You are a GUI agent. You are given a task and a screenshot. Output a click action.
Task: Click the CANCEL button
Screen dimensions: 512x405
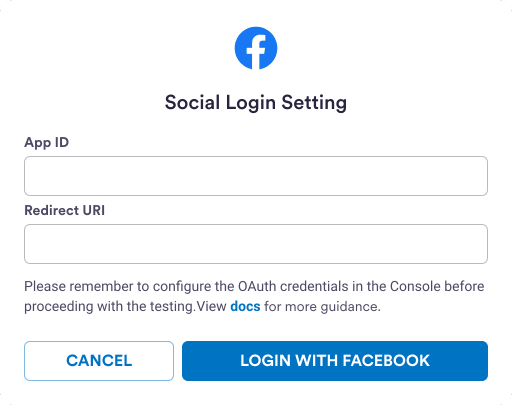[99, 361]
